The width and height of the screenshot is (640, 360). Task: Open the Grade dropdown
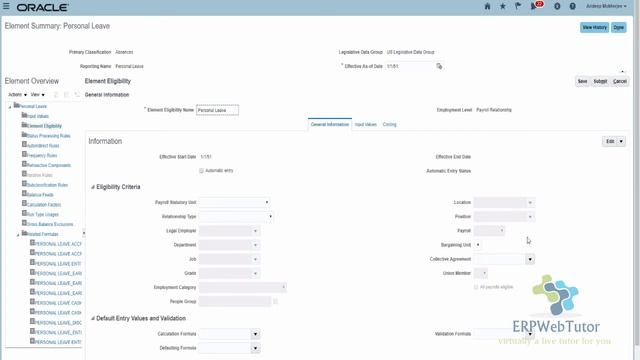tap(255, 273)
